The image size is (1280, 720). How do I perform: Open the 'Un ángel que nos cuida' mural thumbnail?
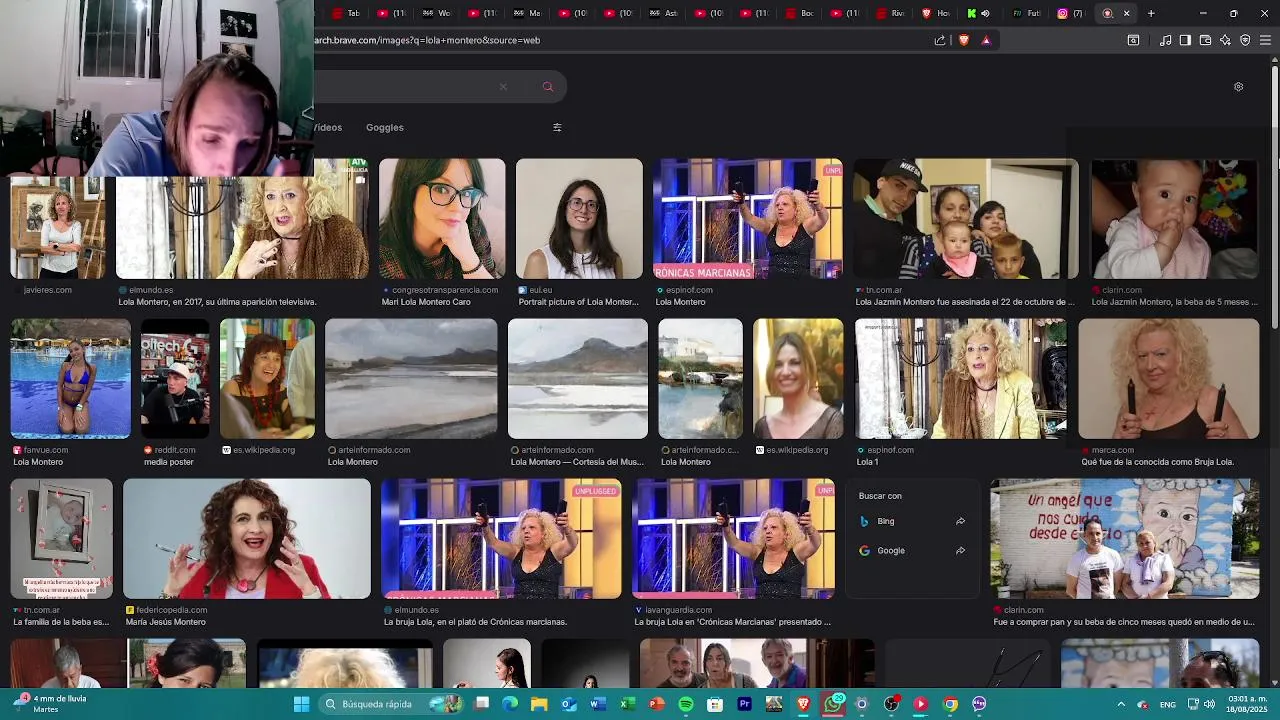pos(1125,538)
